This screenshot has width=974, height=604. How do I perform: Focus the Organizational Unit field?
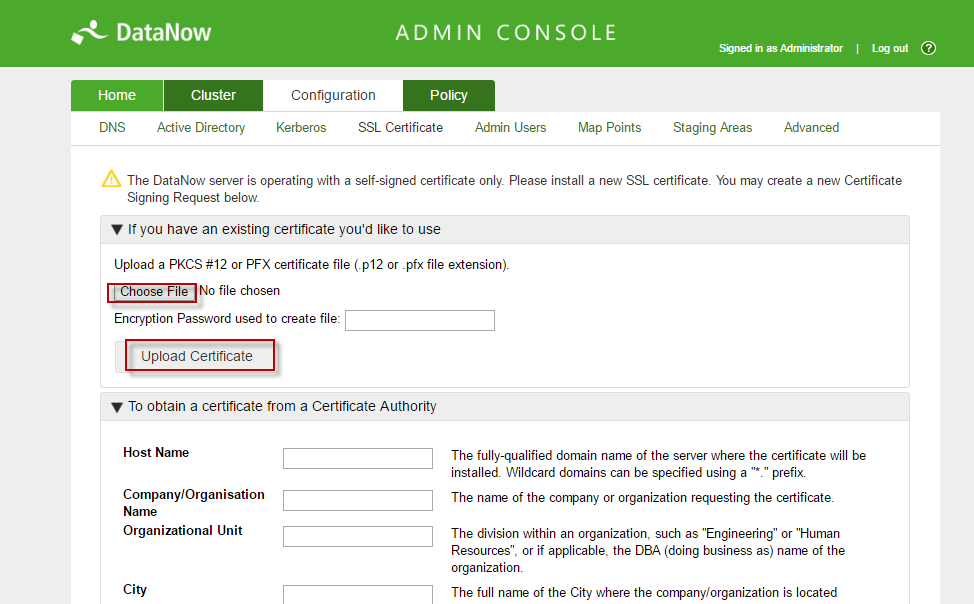[358, 536]
